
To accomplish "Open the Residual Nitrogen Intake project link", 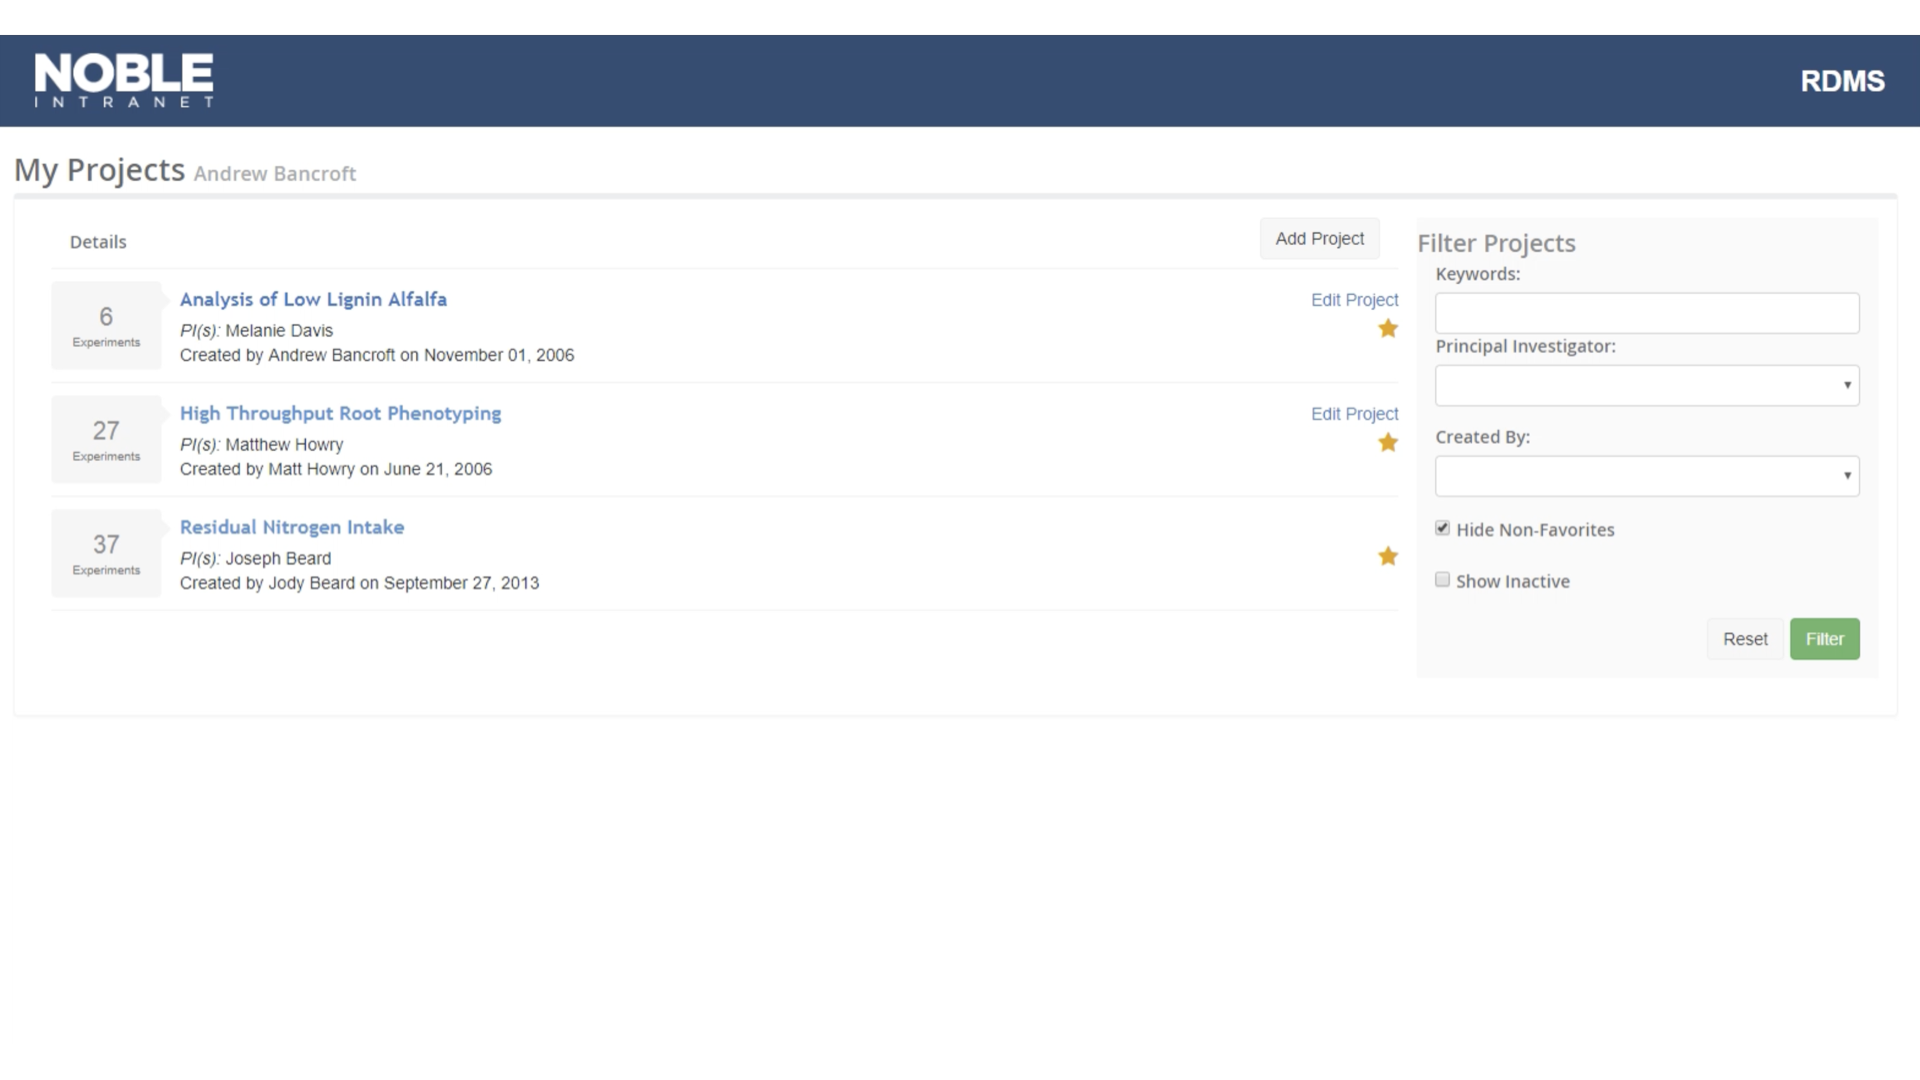I will click(x=291, y=526).
